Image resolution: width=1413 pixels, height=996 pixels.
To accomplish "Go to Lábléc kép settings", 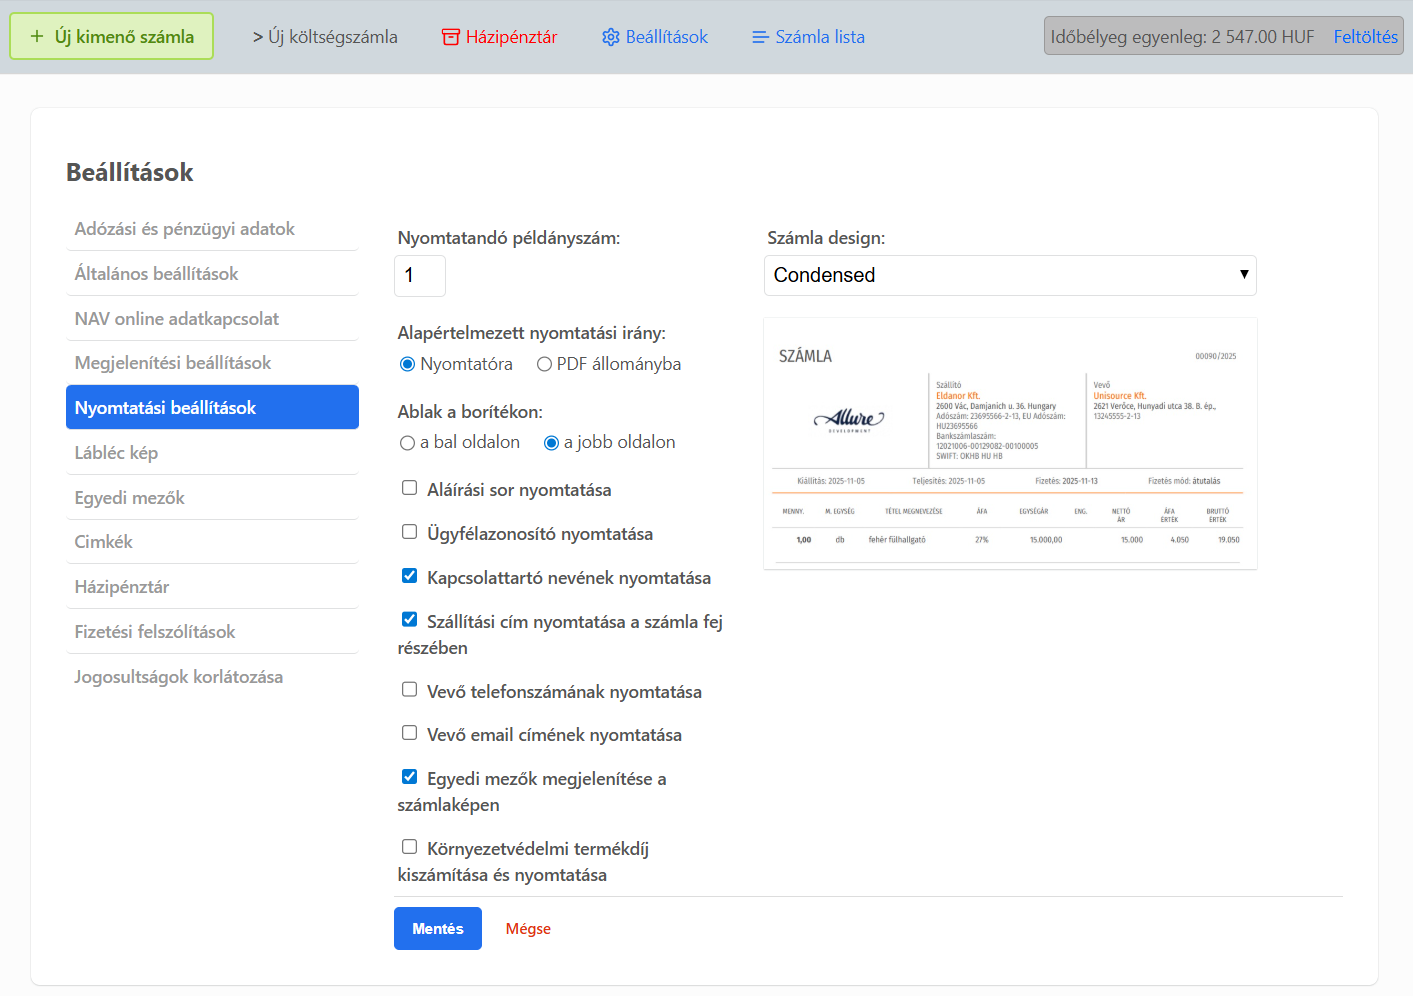I will (x=116, y=453).
